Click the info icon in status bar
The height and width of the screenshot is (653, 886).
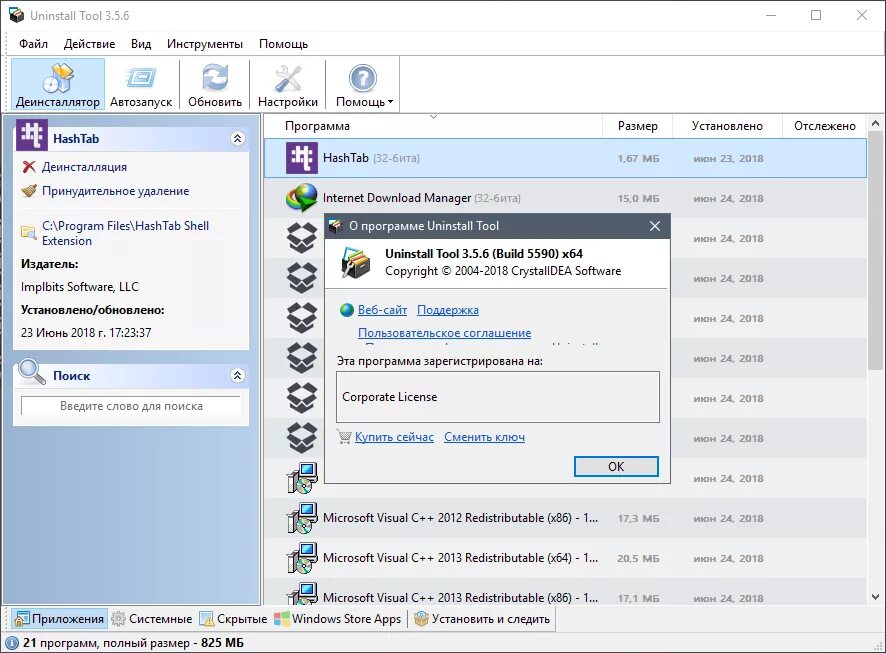pyautogui.click(x=11, y=643)
